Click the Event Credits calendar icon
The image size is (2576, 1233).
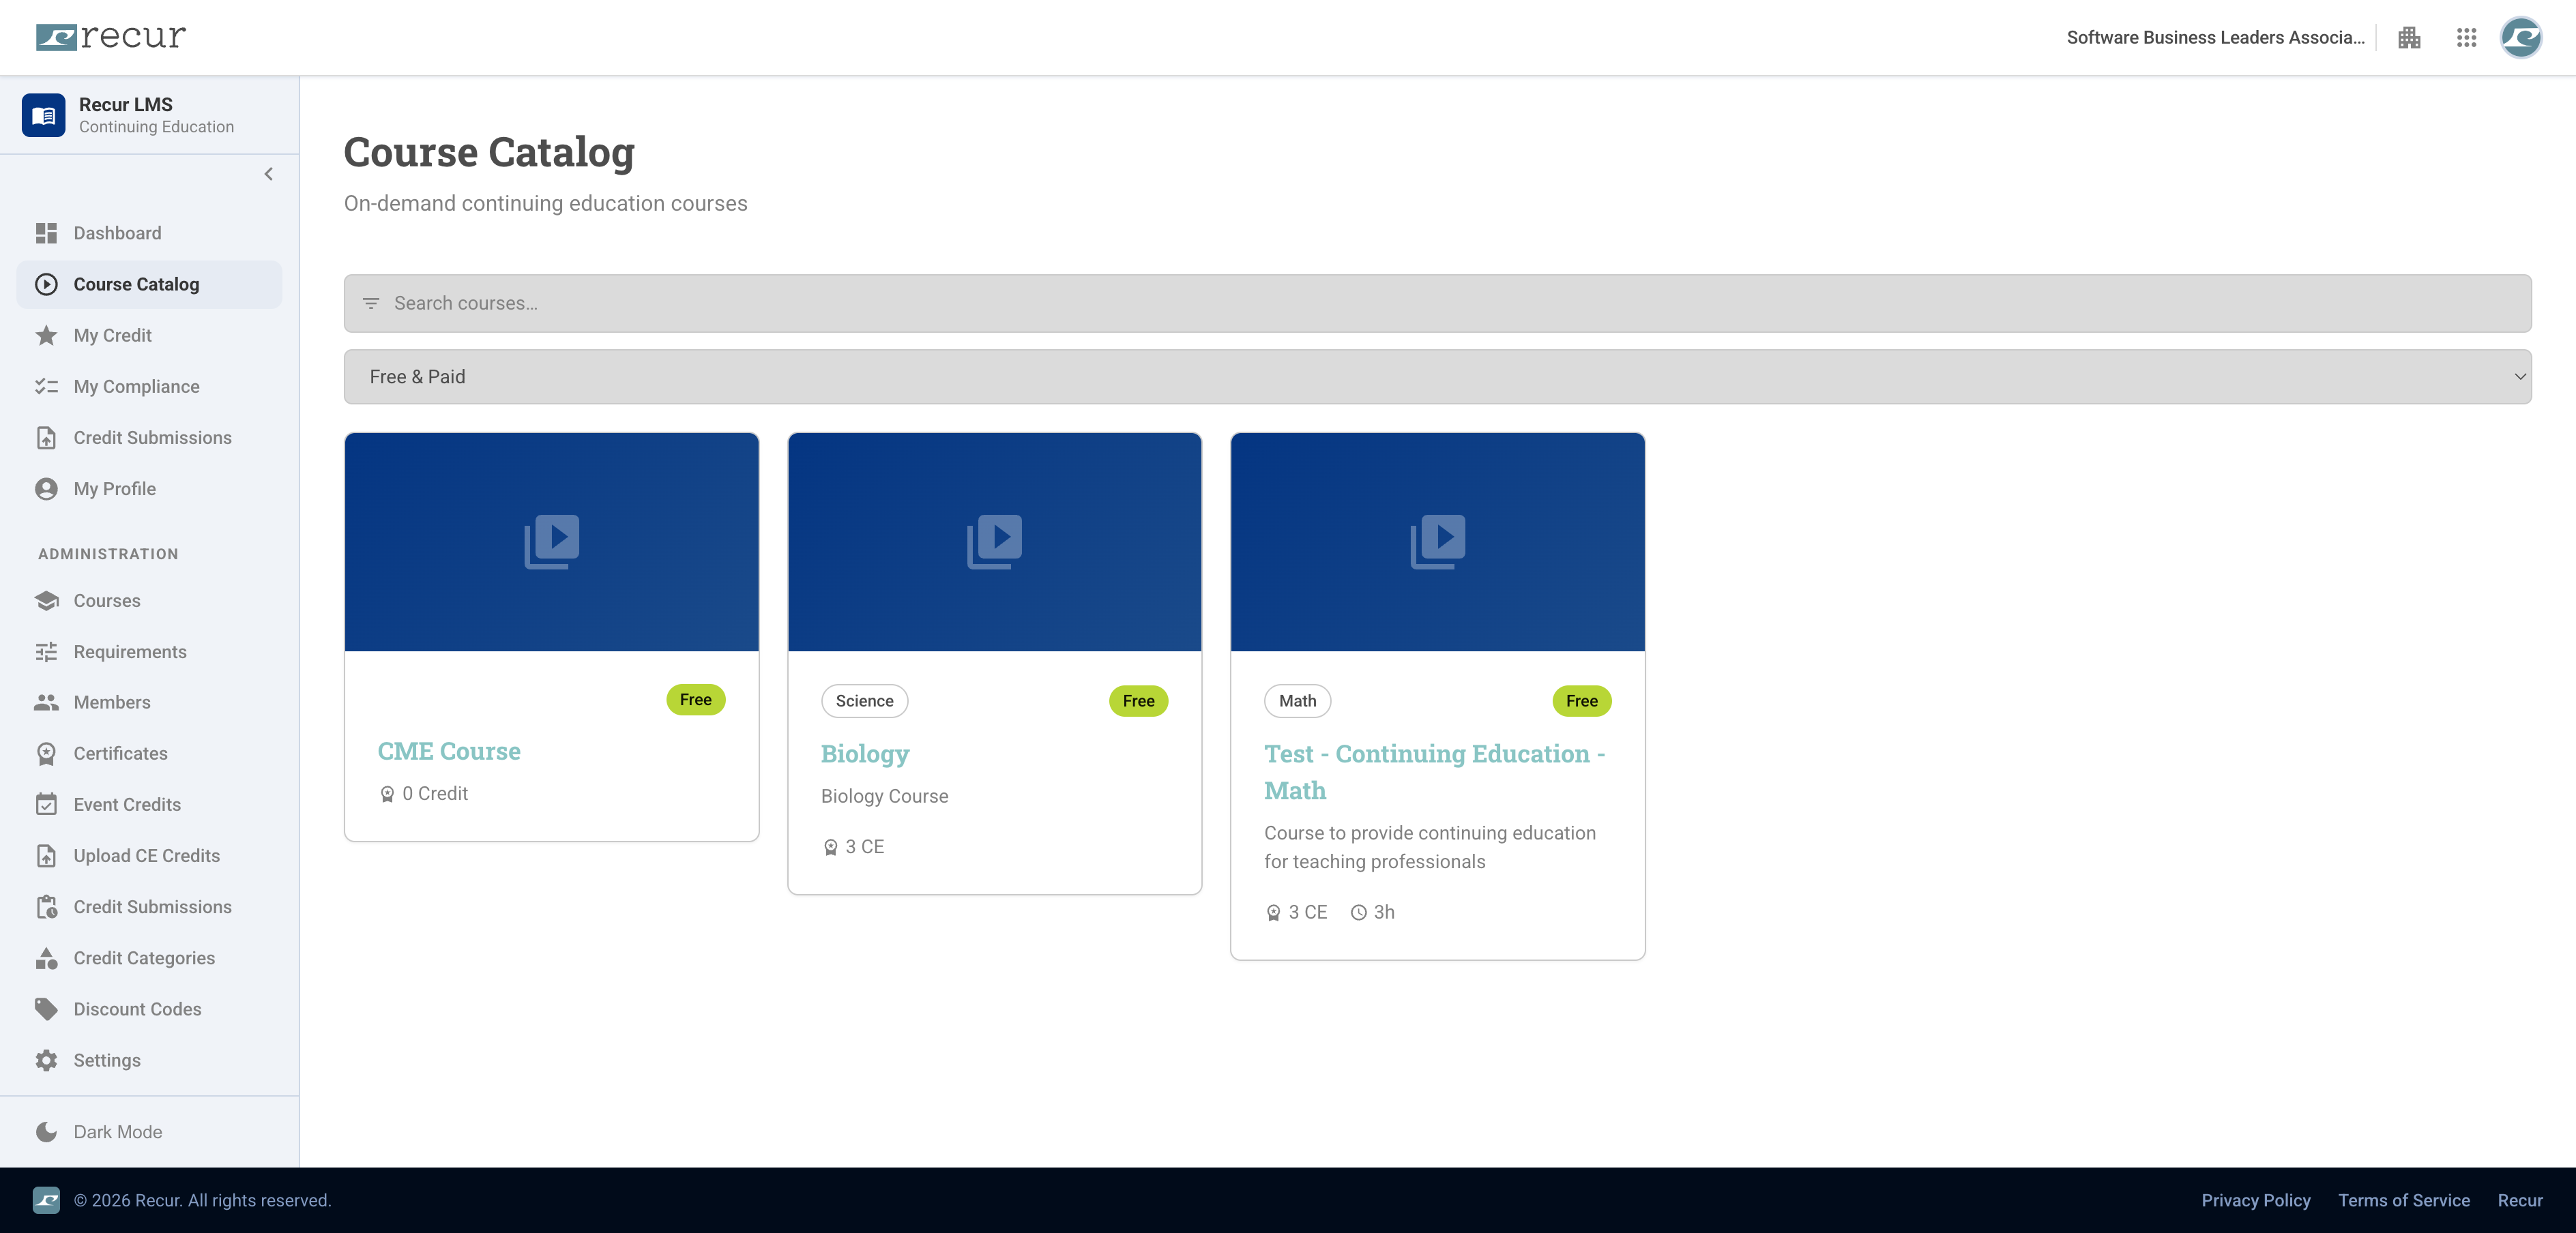[x=46, y=804]
